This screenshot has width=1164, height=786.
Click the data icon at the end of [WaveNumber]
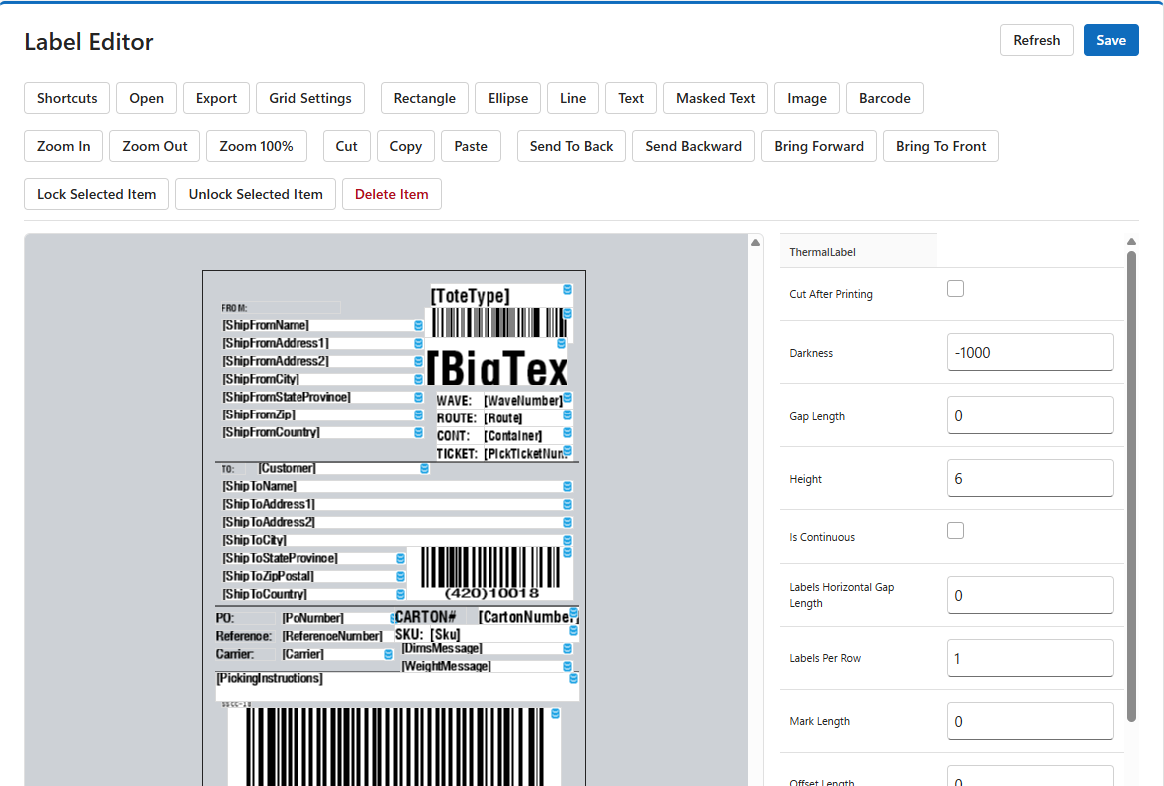[x=568, y=398]
